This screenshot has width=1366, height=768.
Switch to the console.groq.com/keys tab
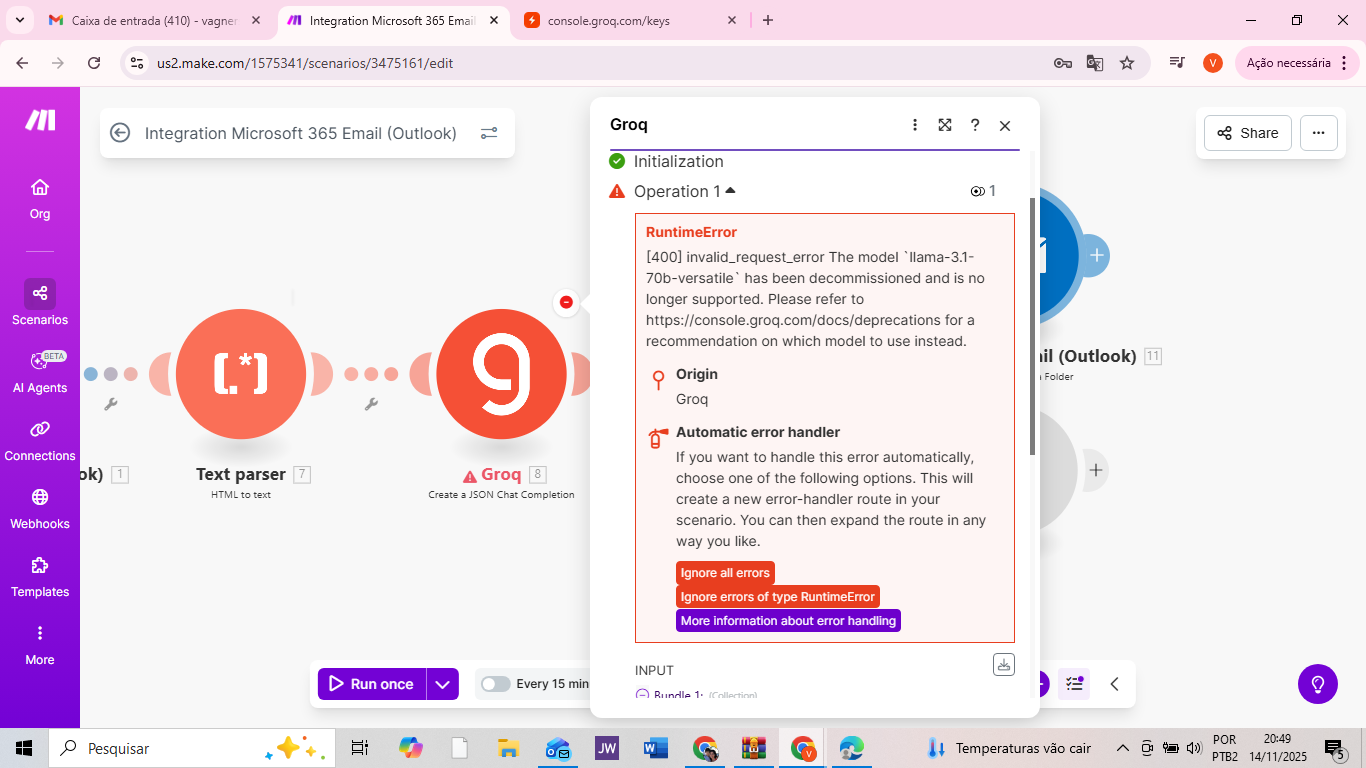[x=632, y=20]
